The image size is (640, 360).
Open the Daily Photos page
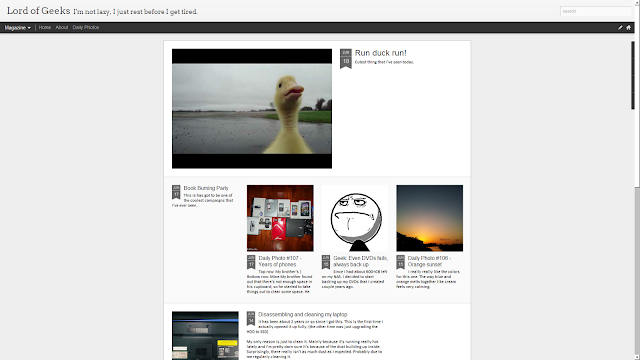(x=86, y=27)
